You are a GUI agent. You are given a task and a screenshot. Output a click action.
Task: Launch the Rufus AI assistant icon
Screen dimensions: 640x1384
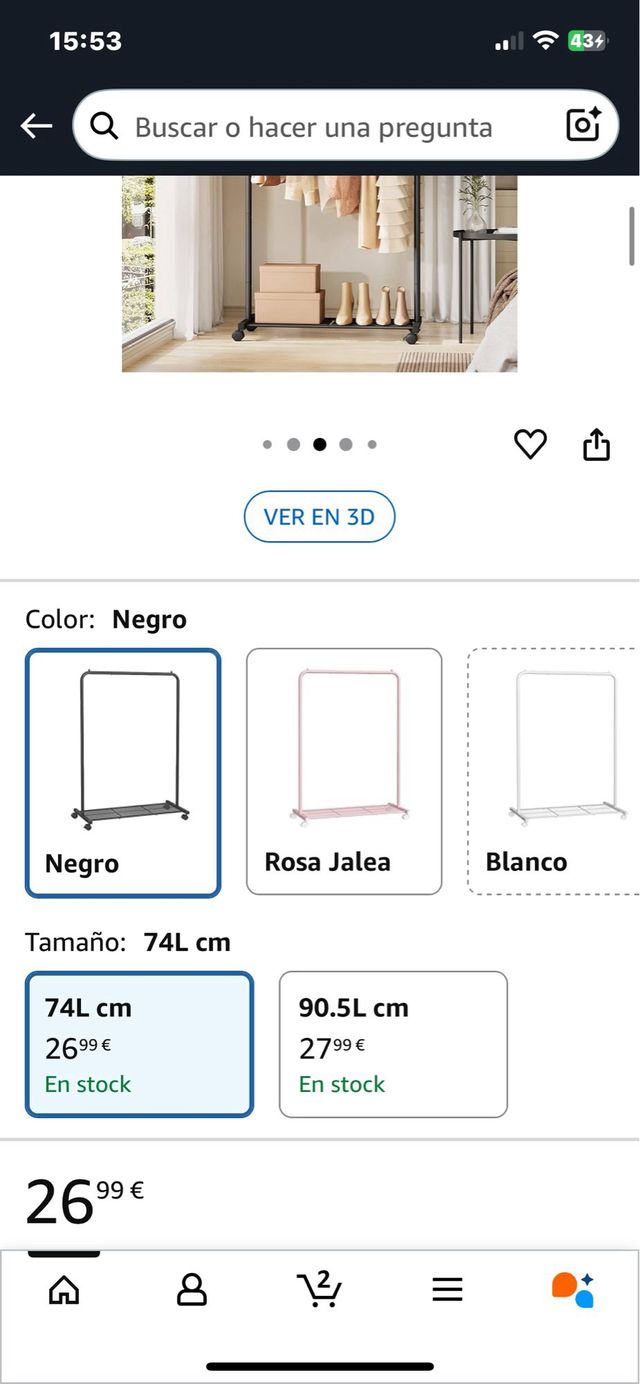click(x=575, y=1290)
